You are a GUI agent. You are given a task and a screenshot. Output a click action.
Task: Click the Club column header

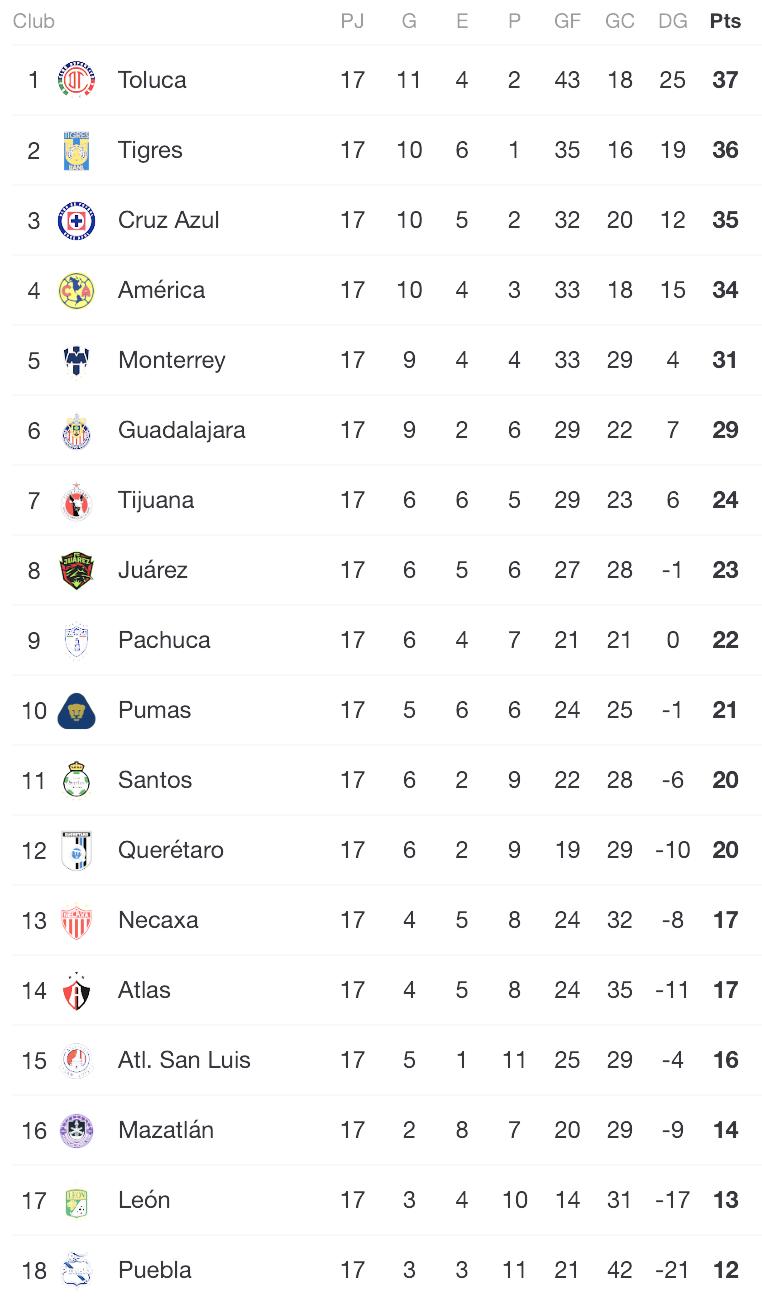pos(33,21)
